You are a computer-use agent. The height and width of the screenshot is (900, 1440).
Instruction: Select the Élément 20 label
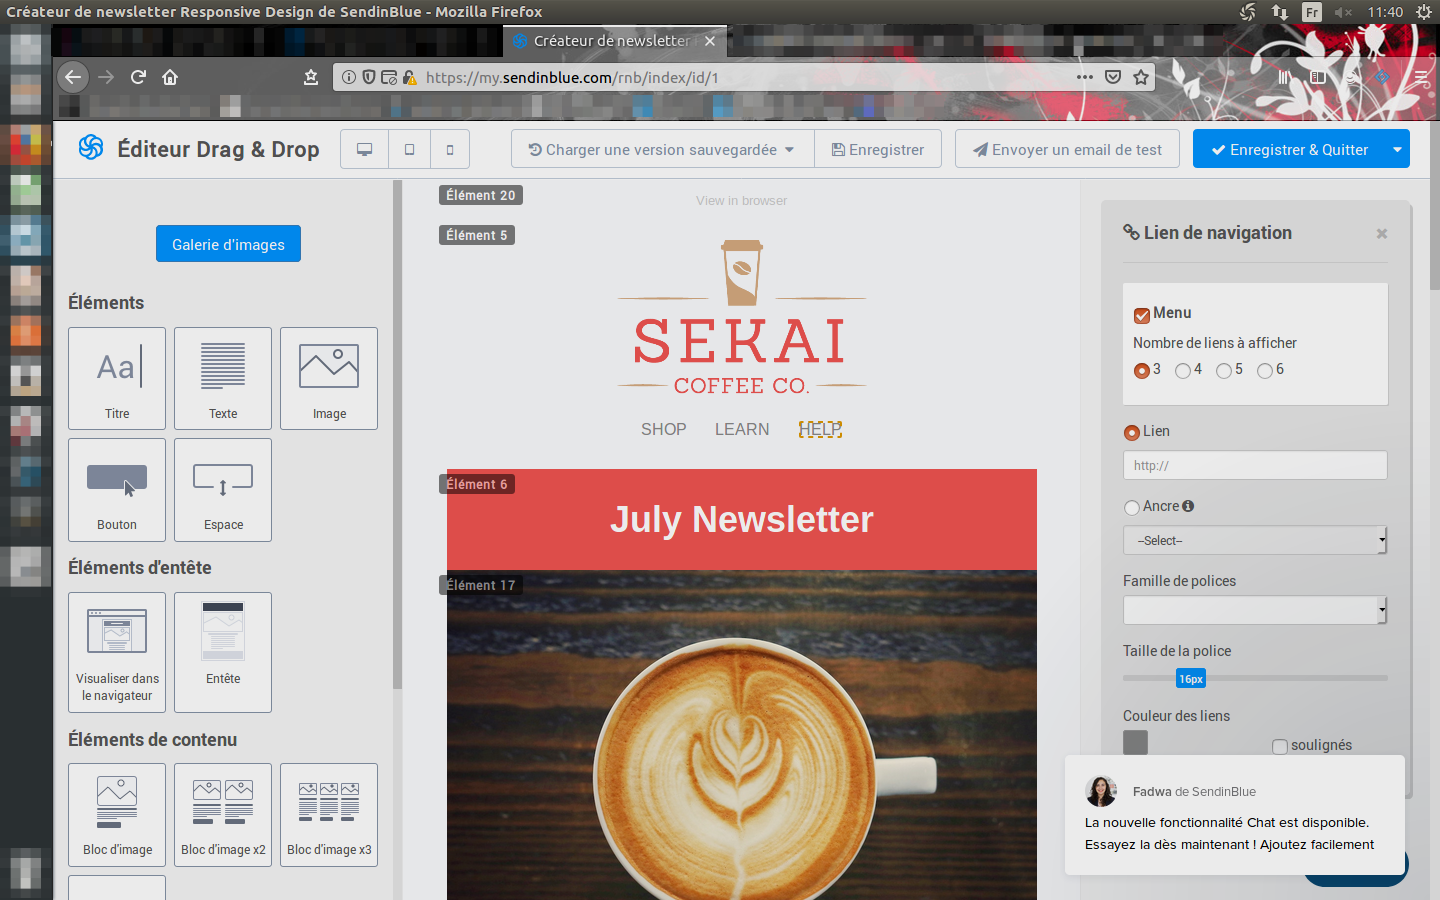[481, 195]
